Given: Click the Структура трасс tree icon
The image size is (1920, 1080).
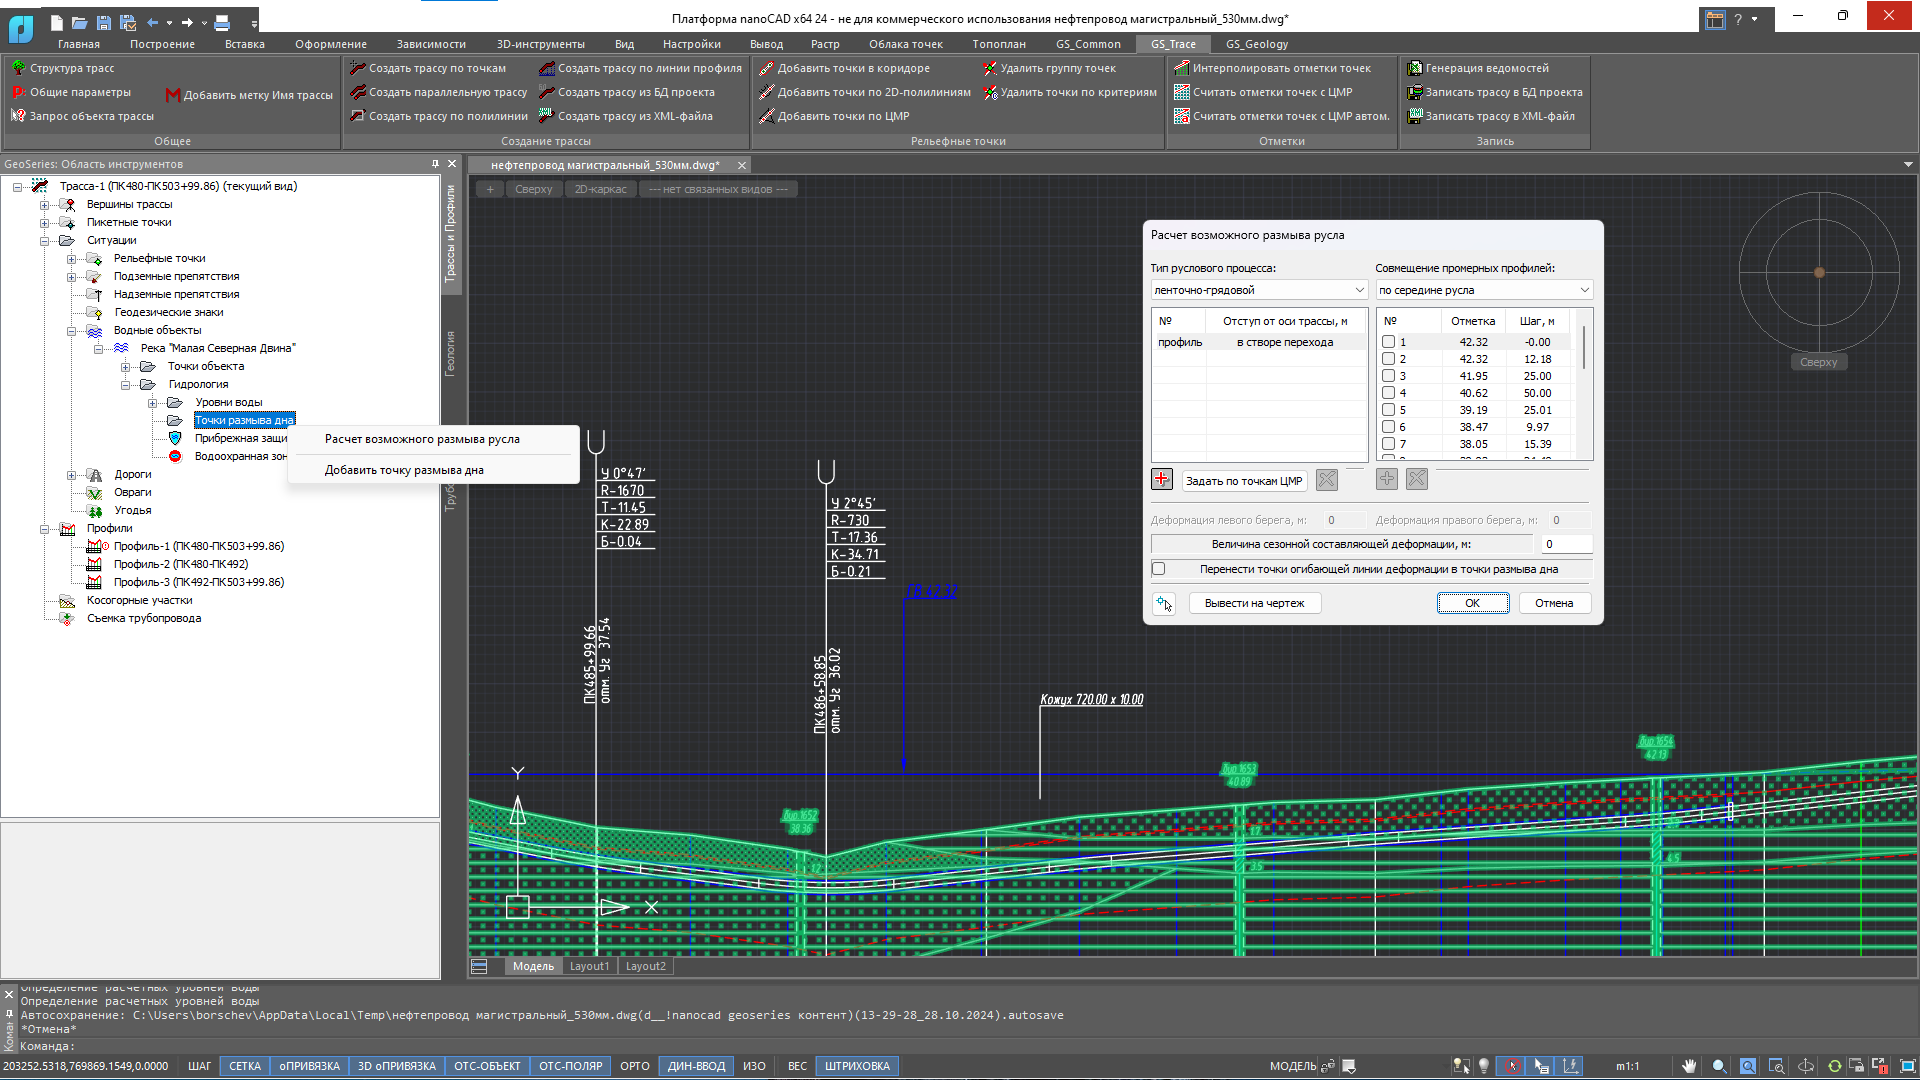Looking at the screenshot, I should click(18, 68).
